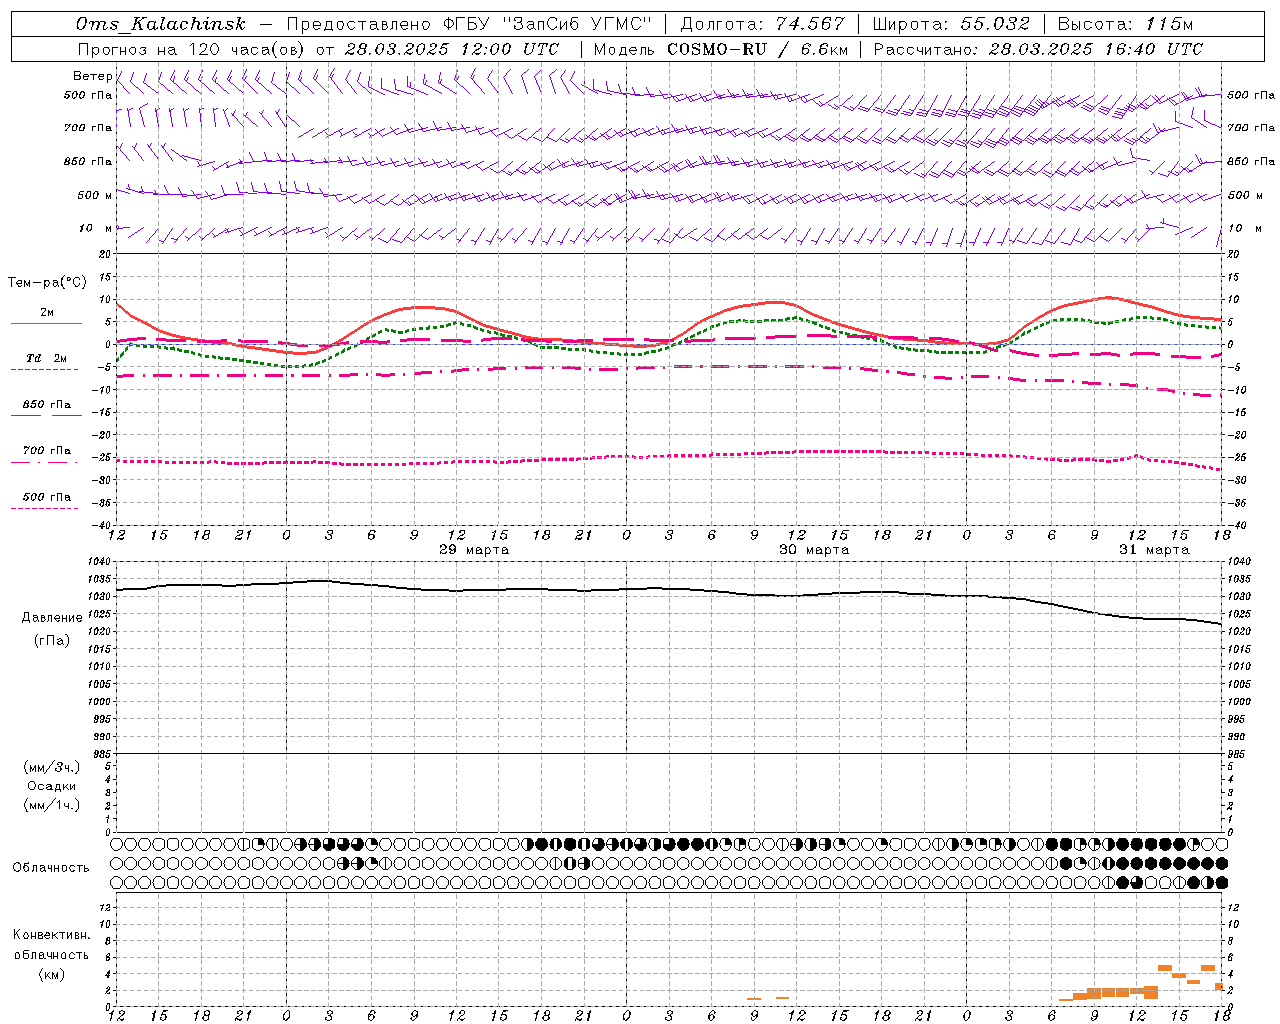
Task: Click the Td 2м dew point legend entry
Action: pyautogui.click(x=47, y=358)
